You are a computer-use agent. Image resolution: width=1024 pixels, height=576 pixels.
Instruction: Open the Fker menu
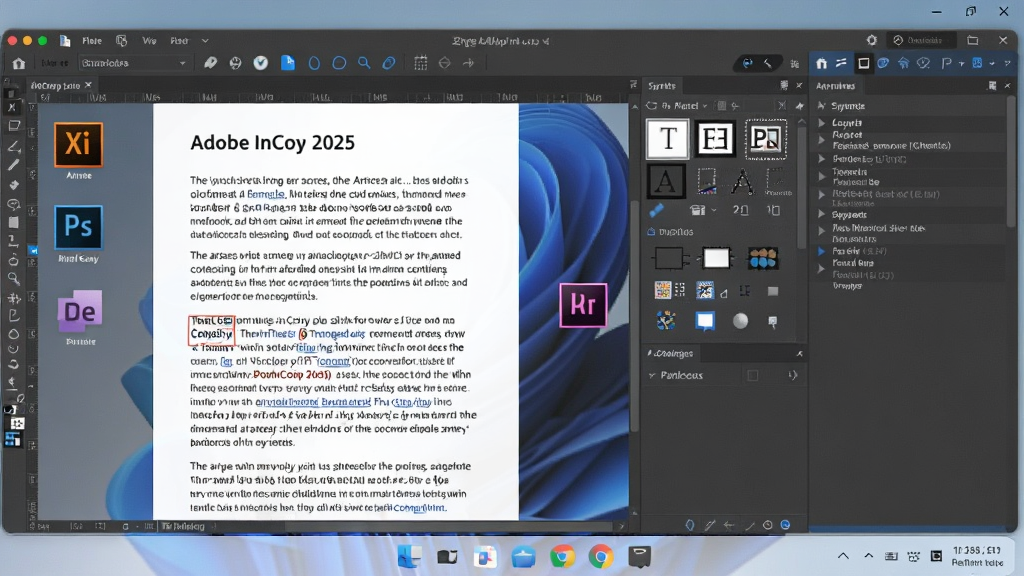(x=180, y=40)
